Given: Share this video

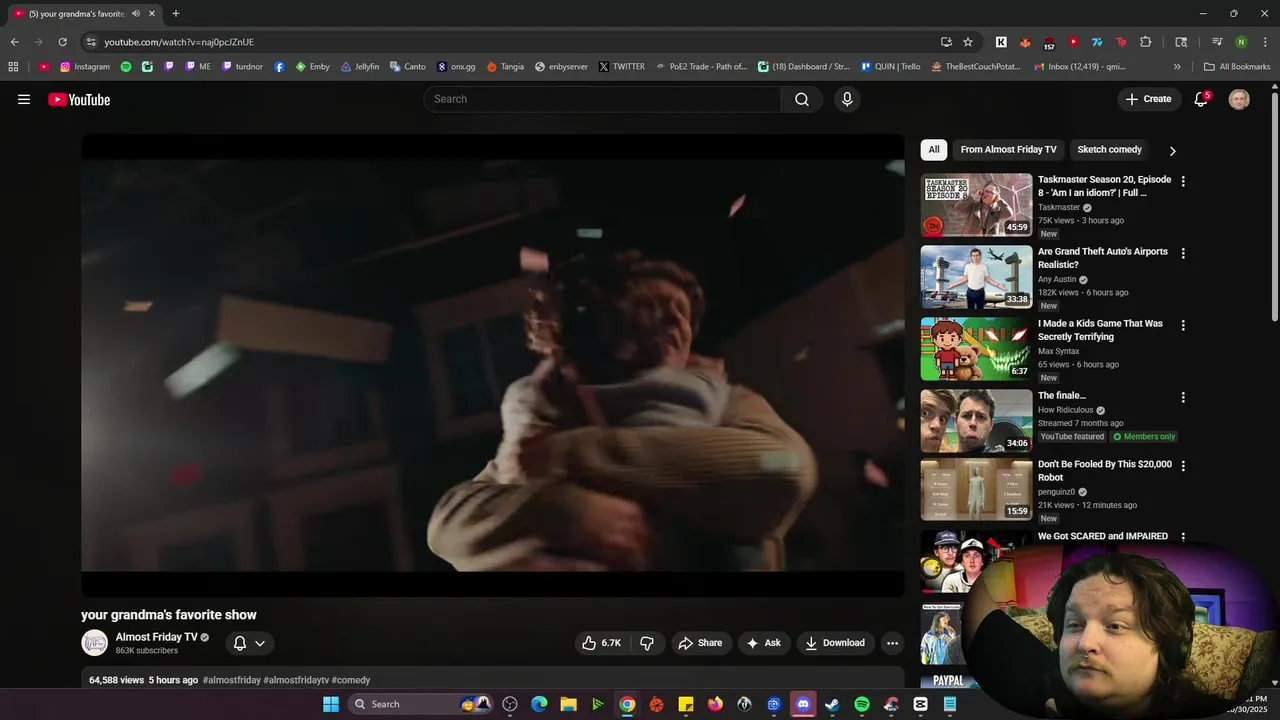Looking at the screenshot, I should (700, 643).
